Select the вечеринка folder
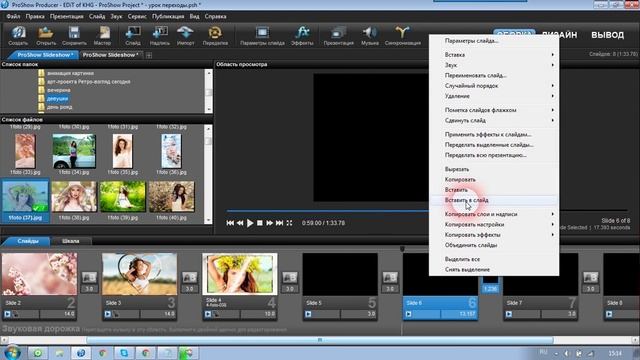Image resolution: width=640 pixels, height=360 pixels. [58, 90]
